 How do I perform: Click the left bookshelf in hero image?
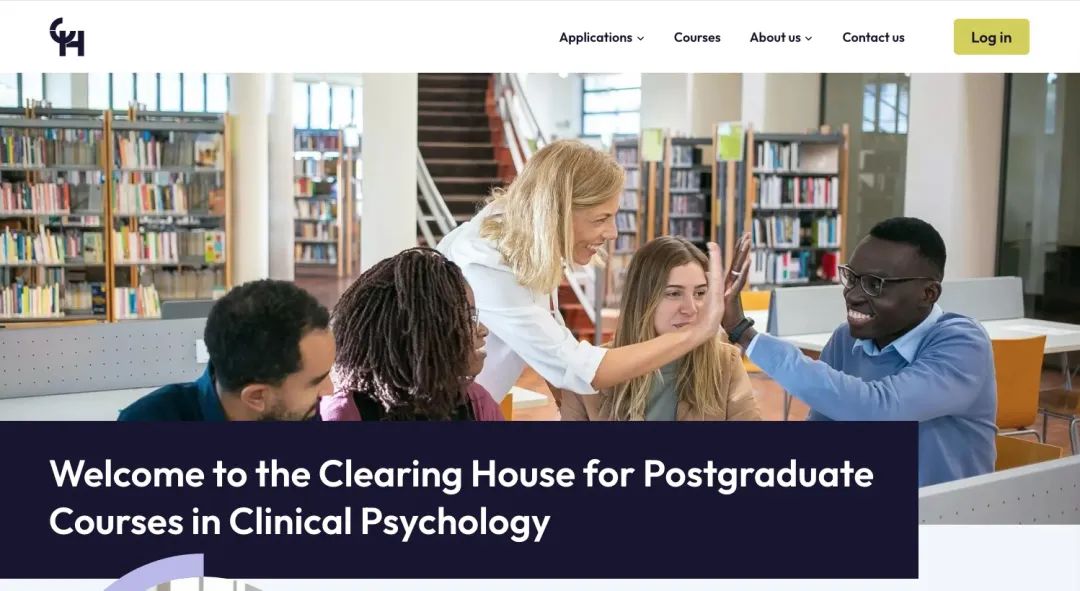pyautogui.click(x=114, y=214)
